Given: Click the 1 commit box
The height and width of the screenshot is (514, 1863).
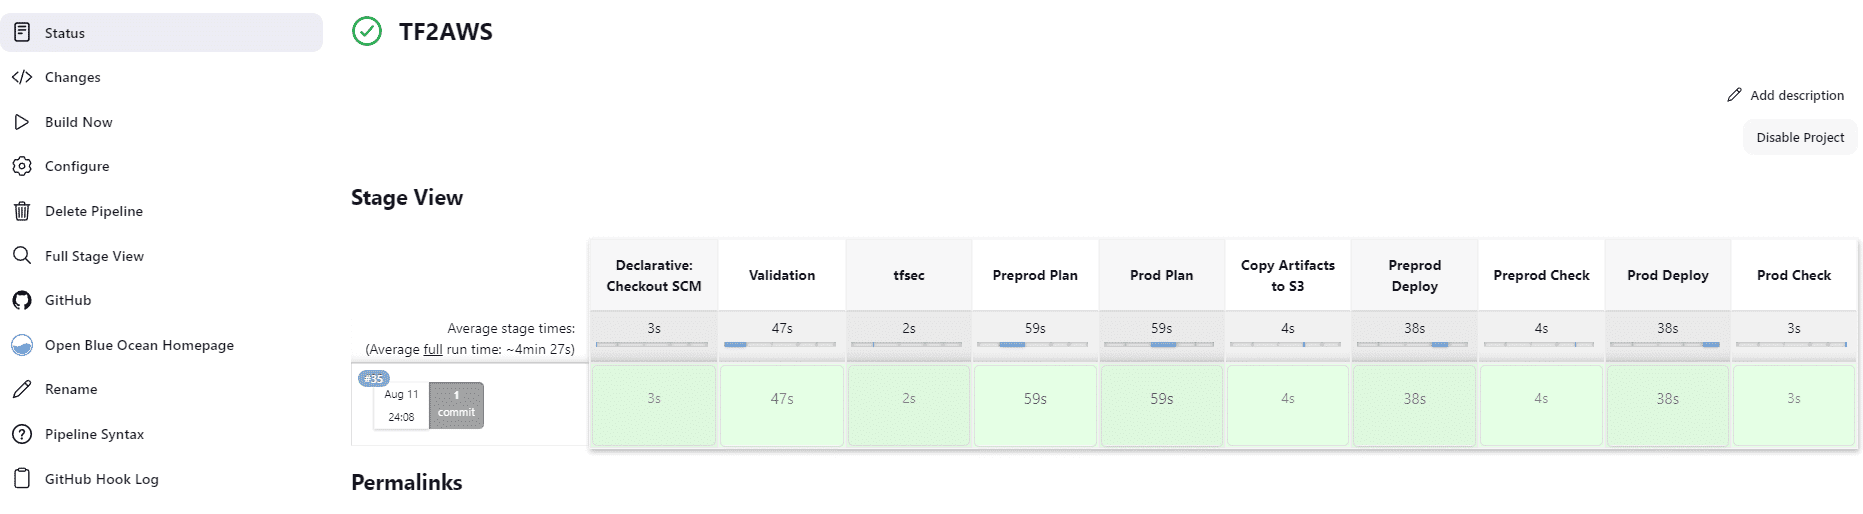Looking at the screenshot, I should (x=456, y=405).
